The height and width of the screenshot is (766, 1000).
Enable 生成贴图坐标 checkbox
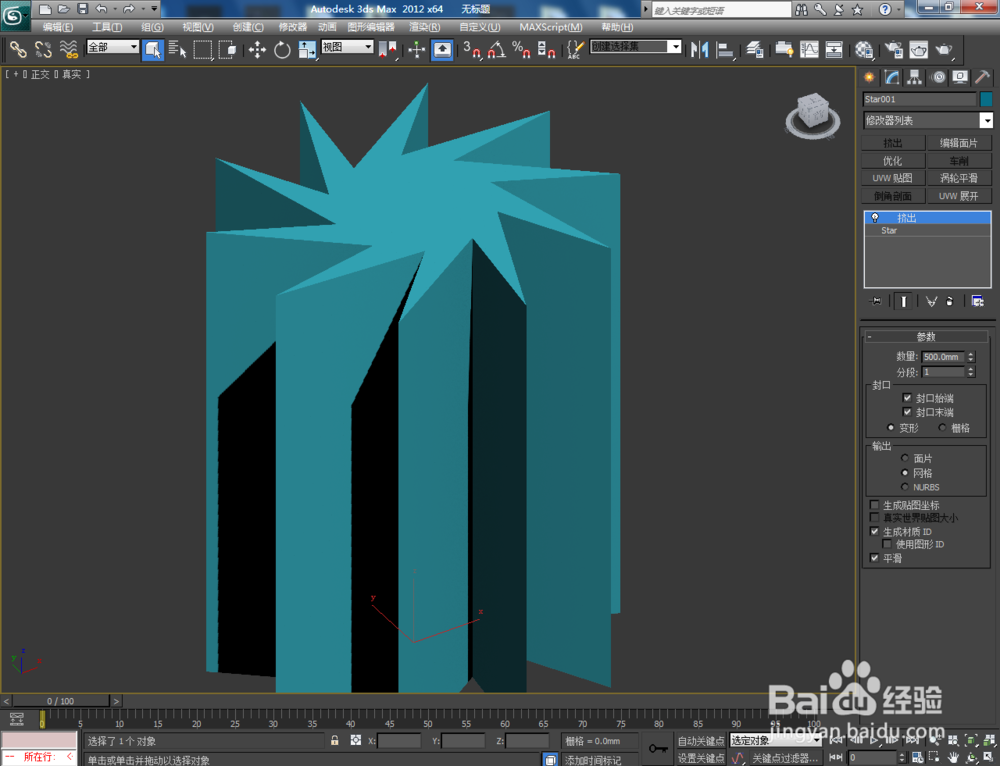point(874,505)
